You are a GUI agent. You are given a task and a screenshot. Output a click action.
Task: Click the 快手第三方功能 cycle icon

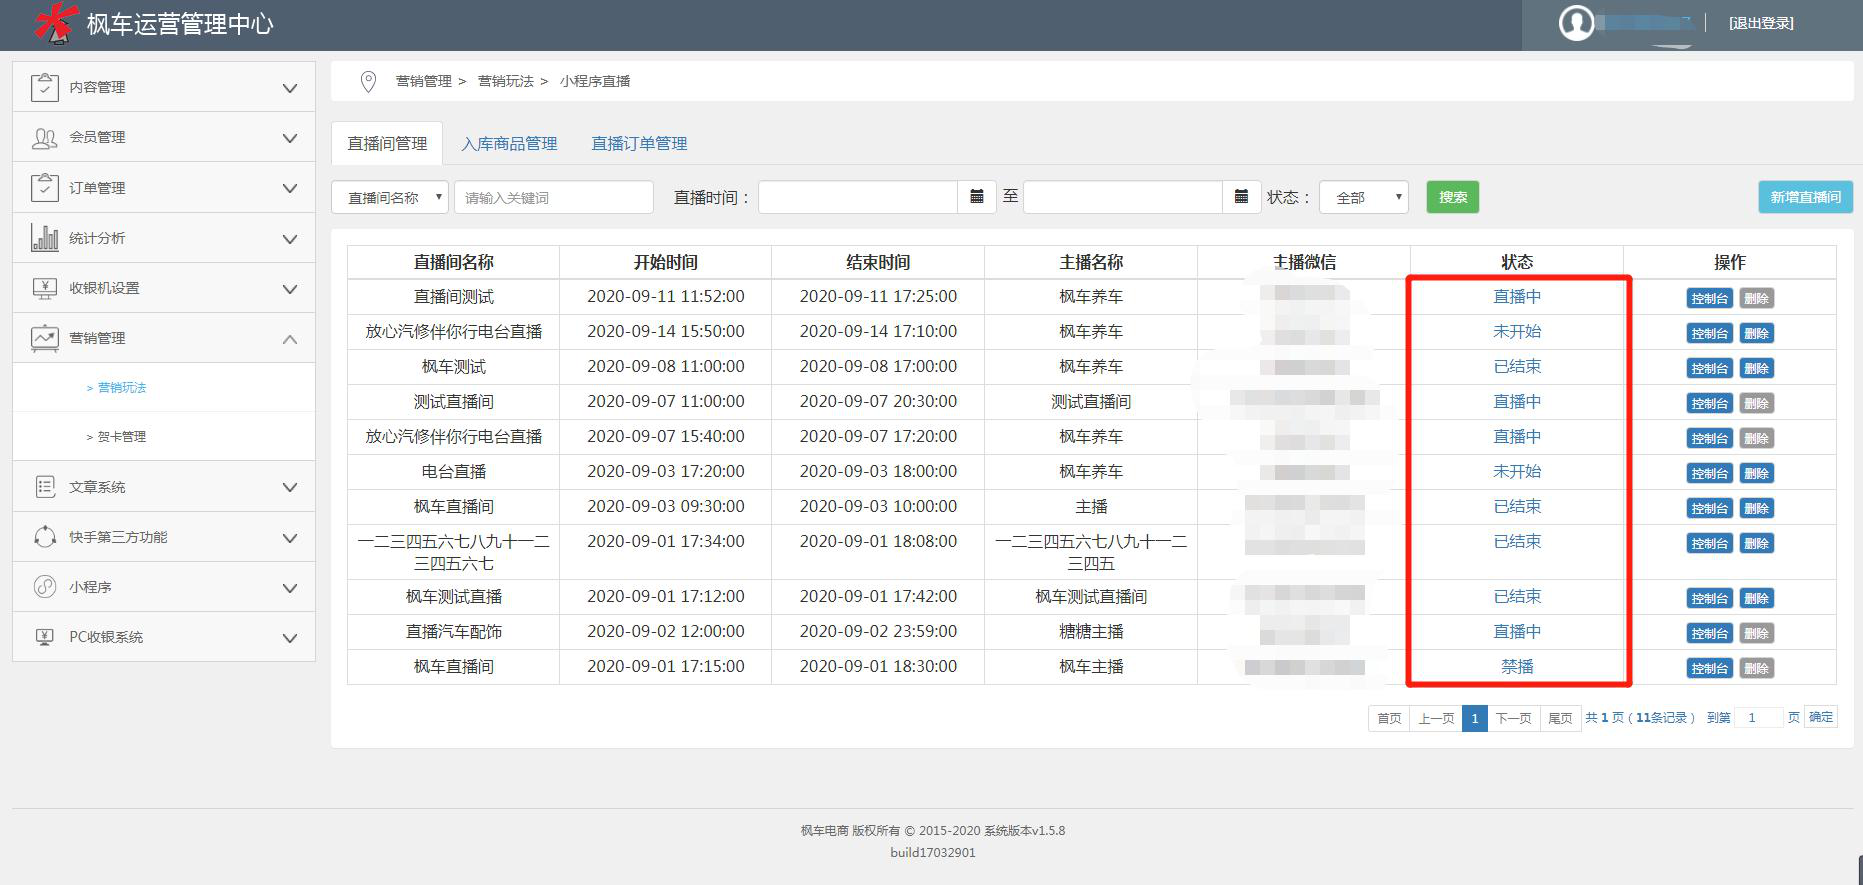click(45, 537)
